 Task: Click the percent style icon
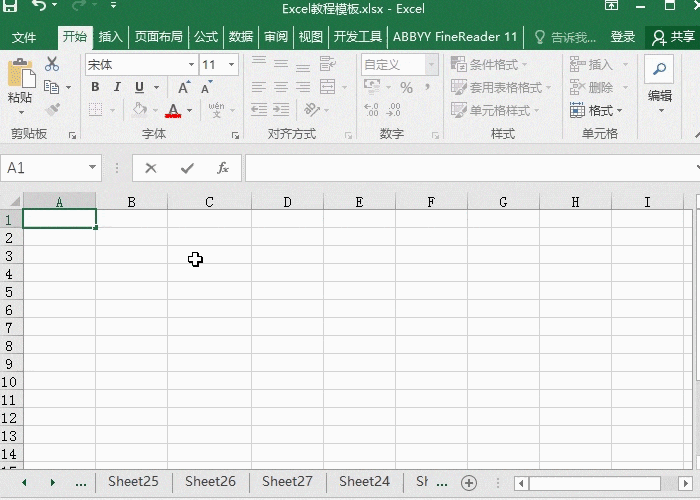pos(406,87)
